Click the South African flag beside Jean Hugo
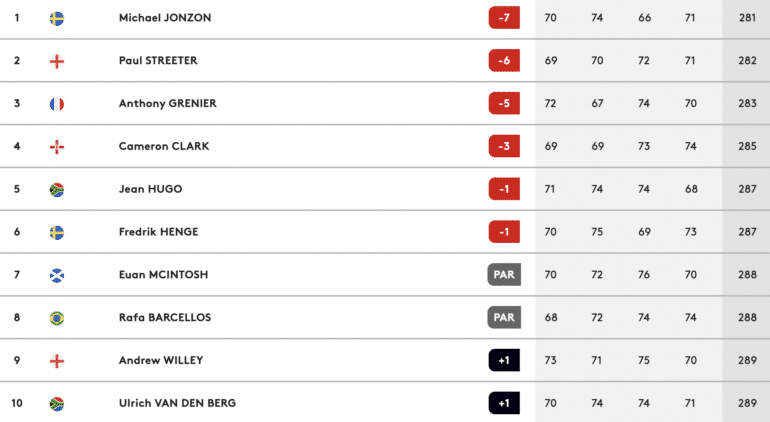The height and width of the screenshot is (422, 770). [x=57, y=189]
